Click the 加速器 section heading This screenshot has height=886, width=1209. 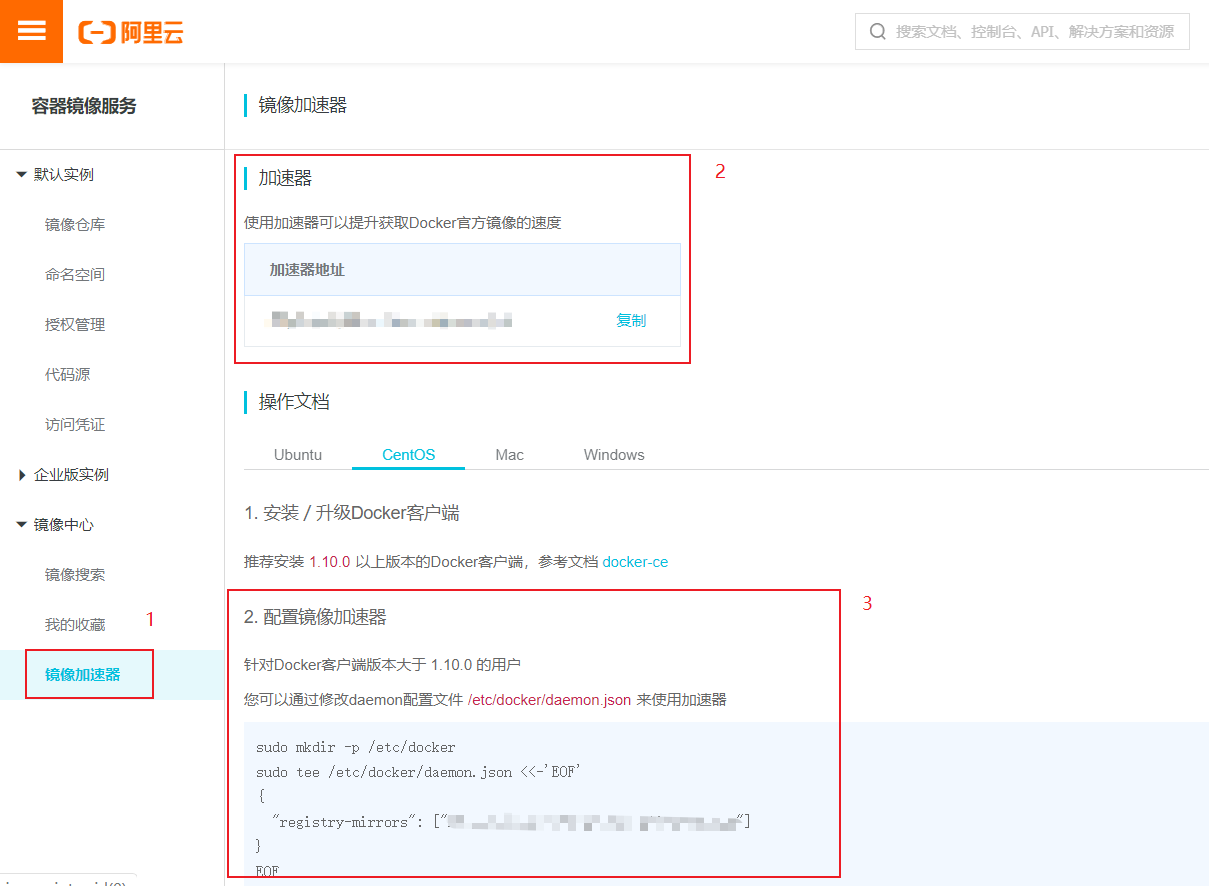[x=285, y=178]
